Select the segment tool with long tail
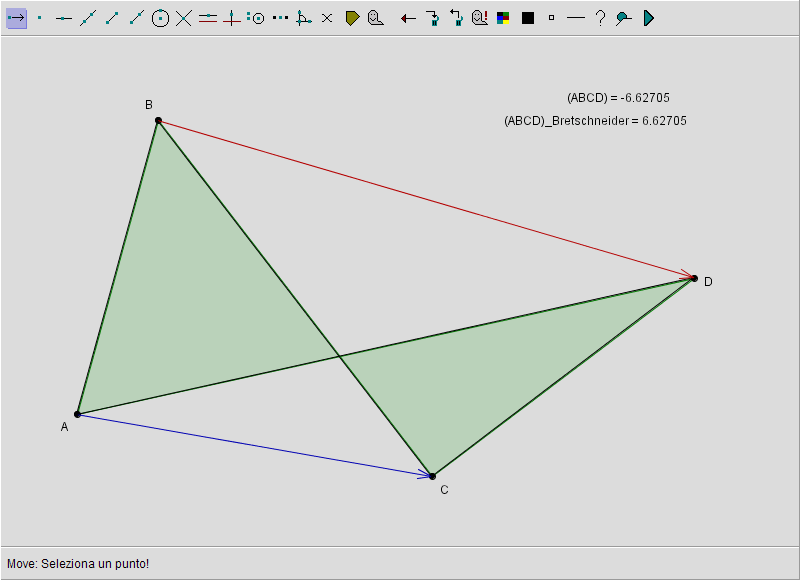This screenshot has width=800, height=580. [x=136, y=18]
